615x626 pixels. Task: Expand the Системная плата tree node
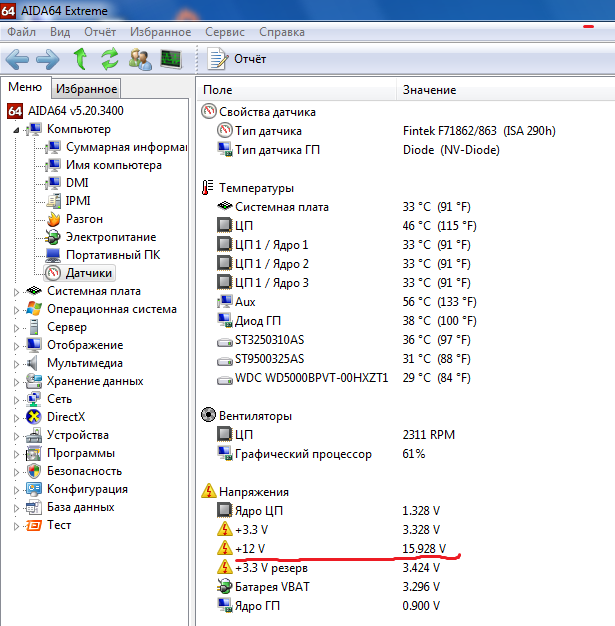pos(16,292)
